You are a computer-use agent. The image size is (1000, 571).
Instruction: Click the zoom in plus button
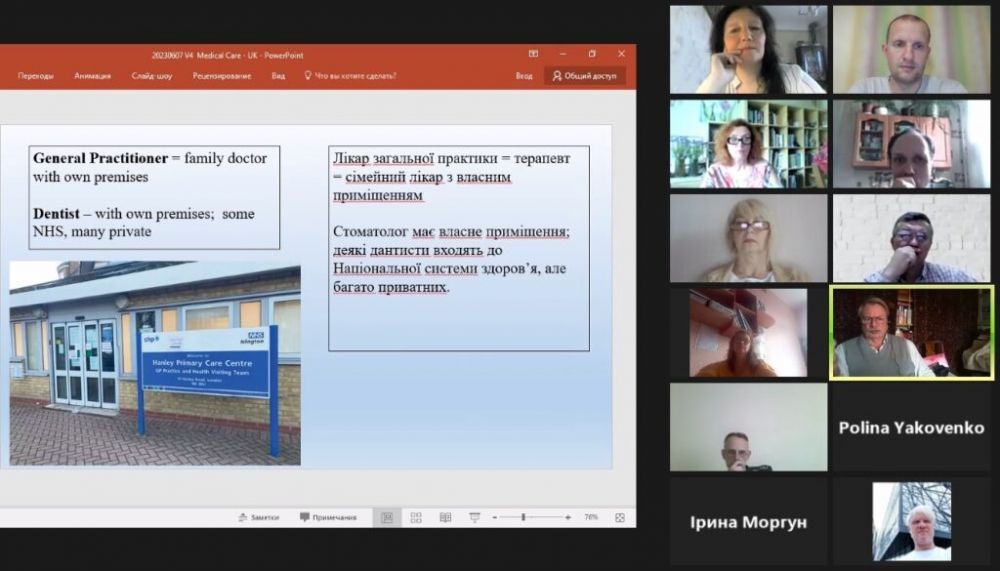tap(568, 517)
